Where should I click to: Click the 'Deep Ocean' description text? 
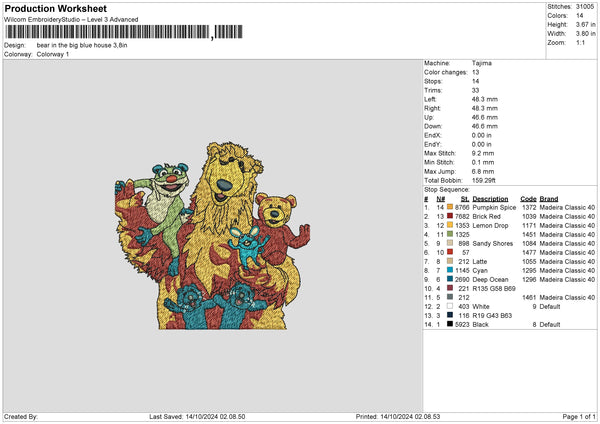point(490,279)
